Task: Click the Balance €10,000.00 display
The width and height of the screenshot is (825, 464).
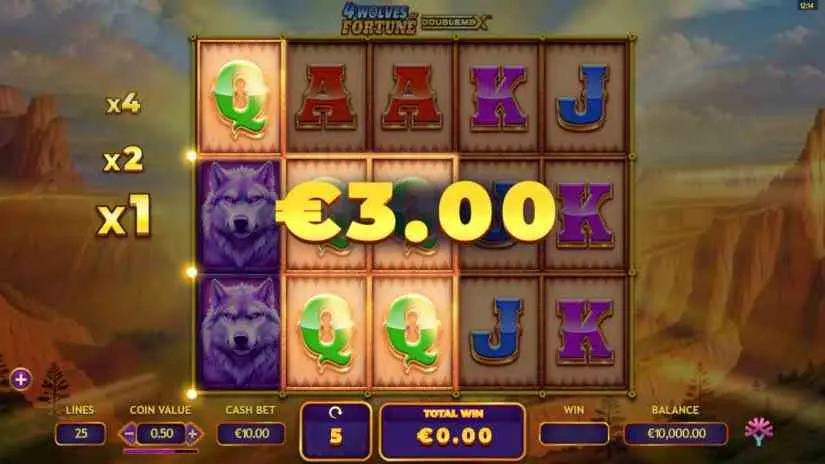Action: [676, 433]
